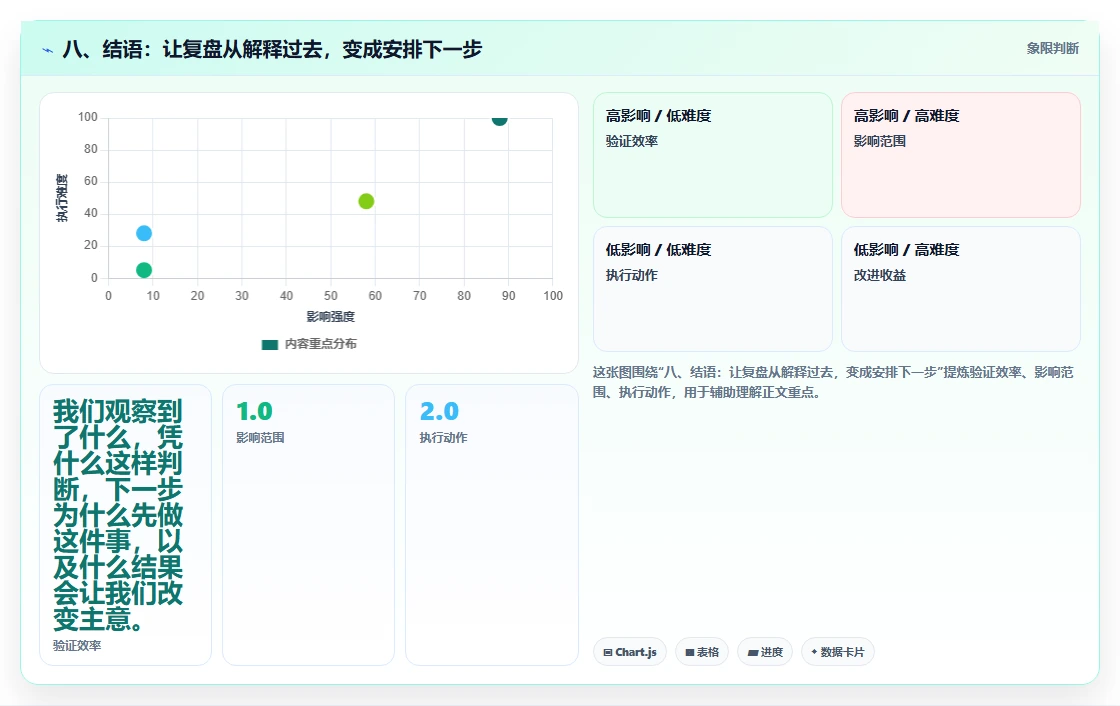Click the 改进收益 text
The image size is (1120, 706).
coord(879,275)
